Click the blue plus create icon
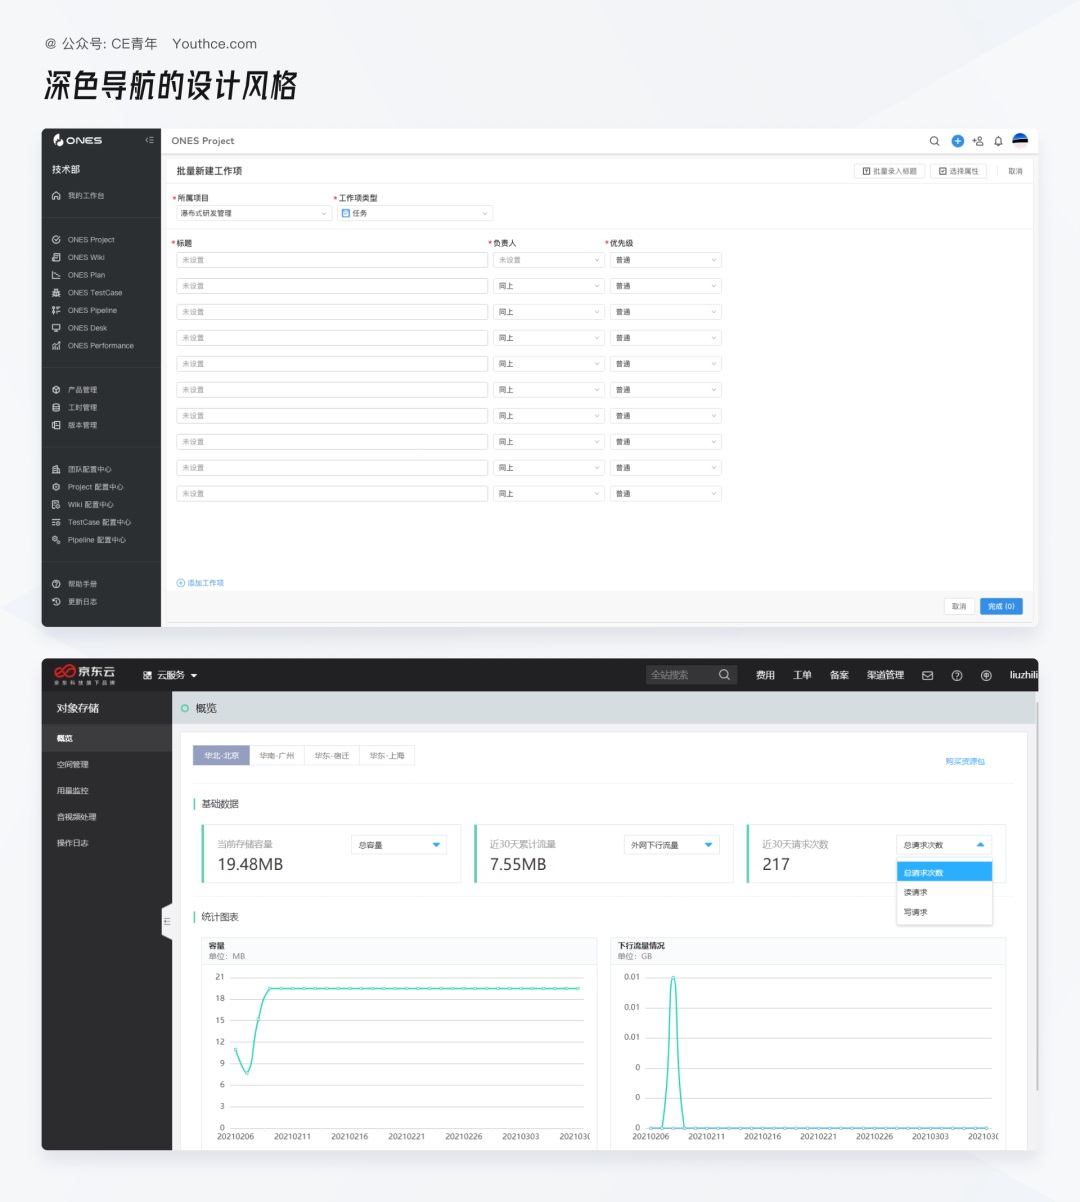 (x=957, y=141)
